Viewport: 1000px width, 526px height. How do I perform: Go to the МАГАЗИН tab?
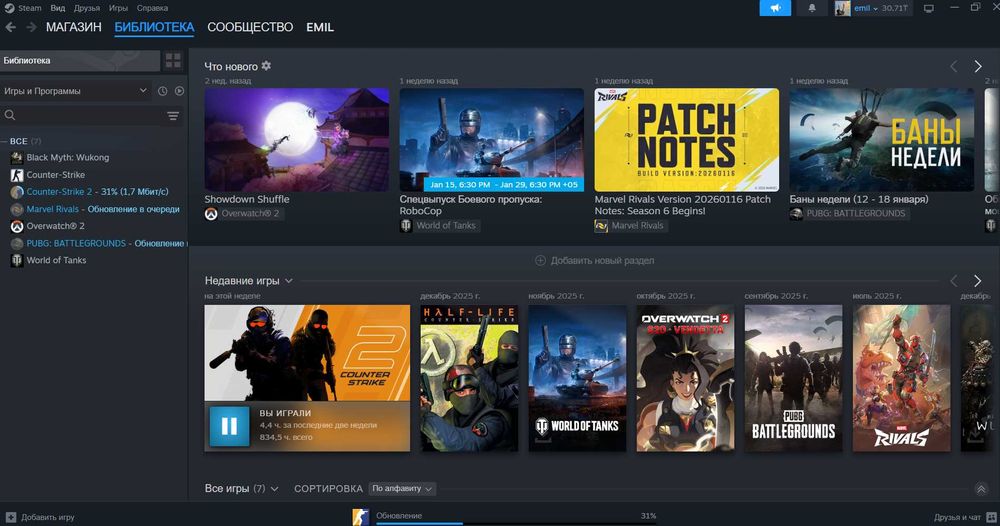pos(73,27)
